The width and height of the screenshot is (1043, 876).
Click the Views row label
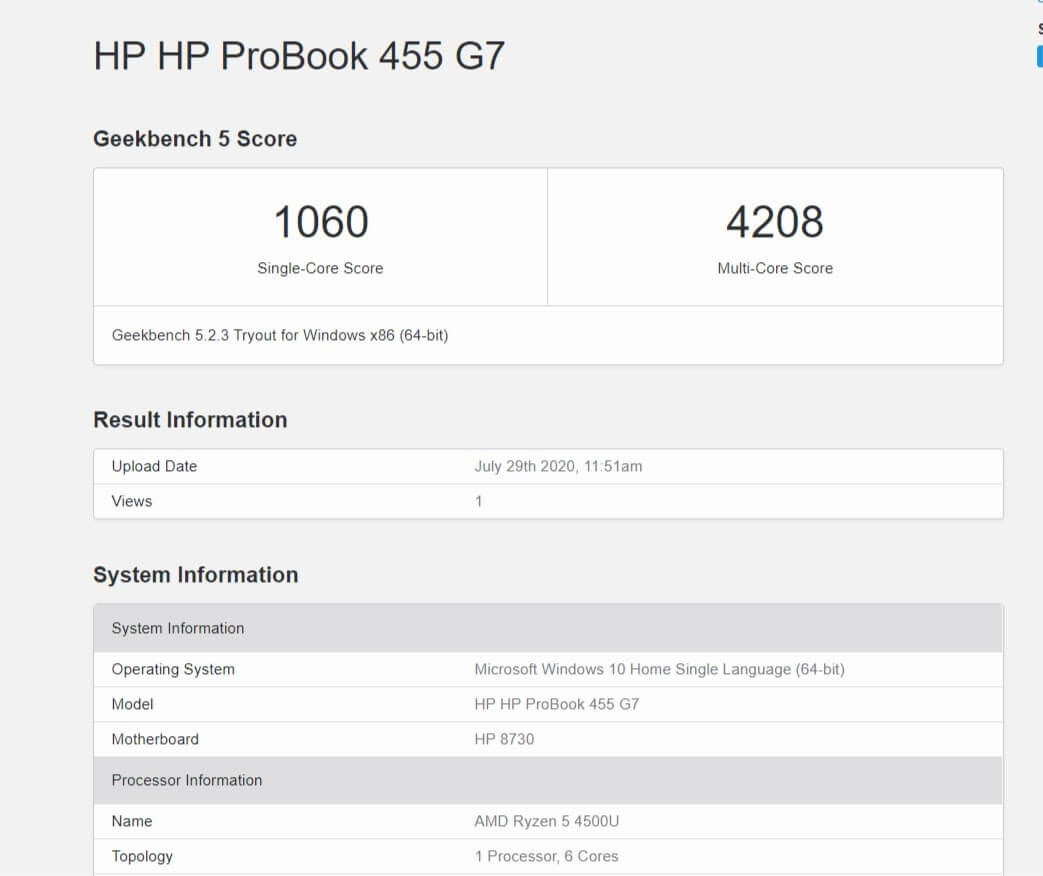point(132,502)
